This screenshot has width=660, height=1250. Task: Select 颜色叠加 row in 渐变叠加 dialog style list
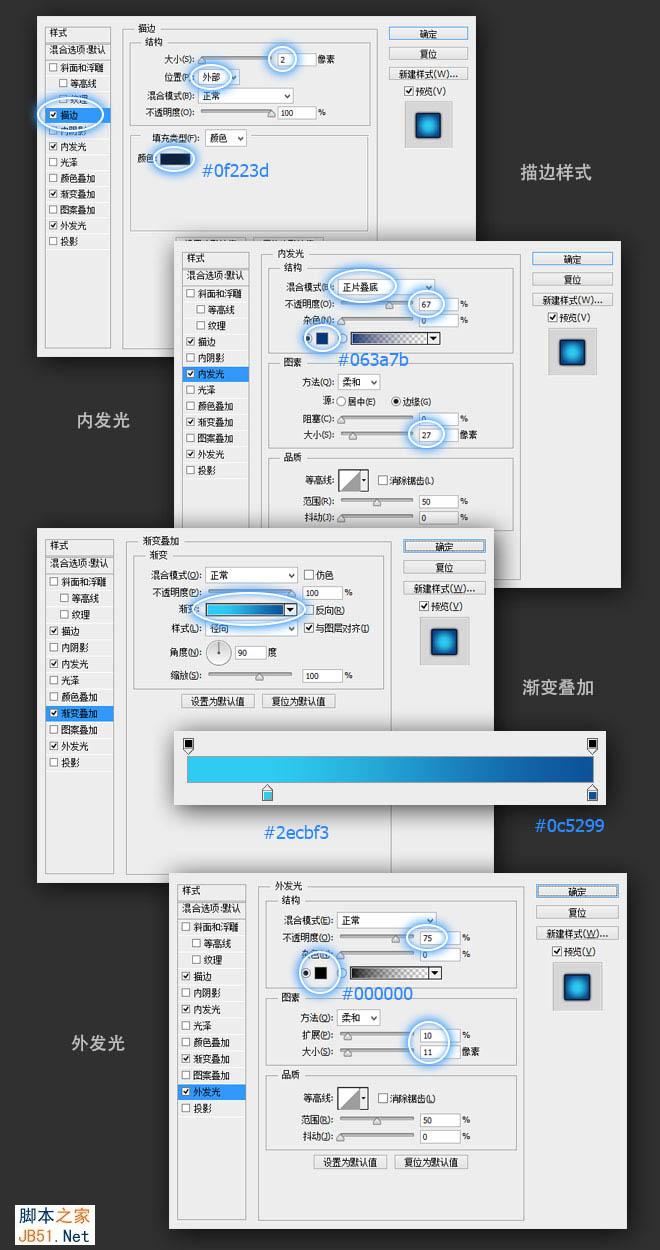(79, 697)
